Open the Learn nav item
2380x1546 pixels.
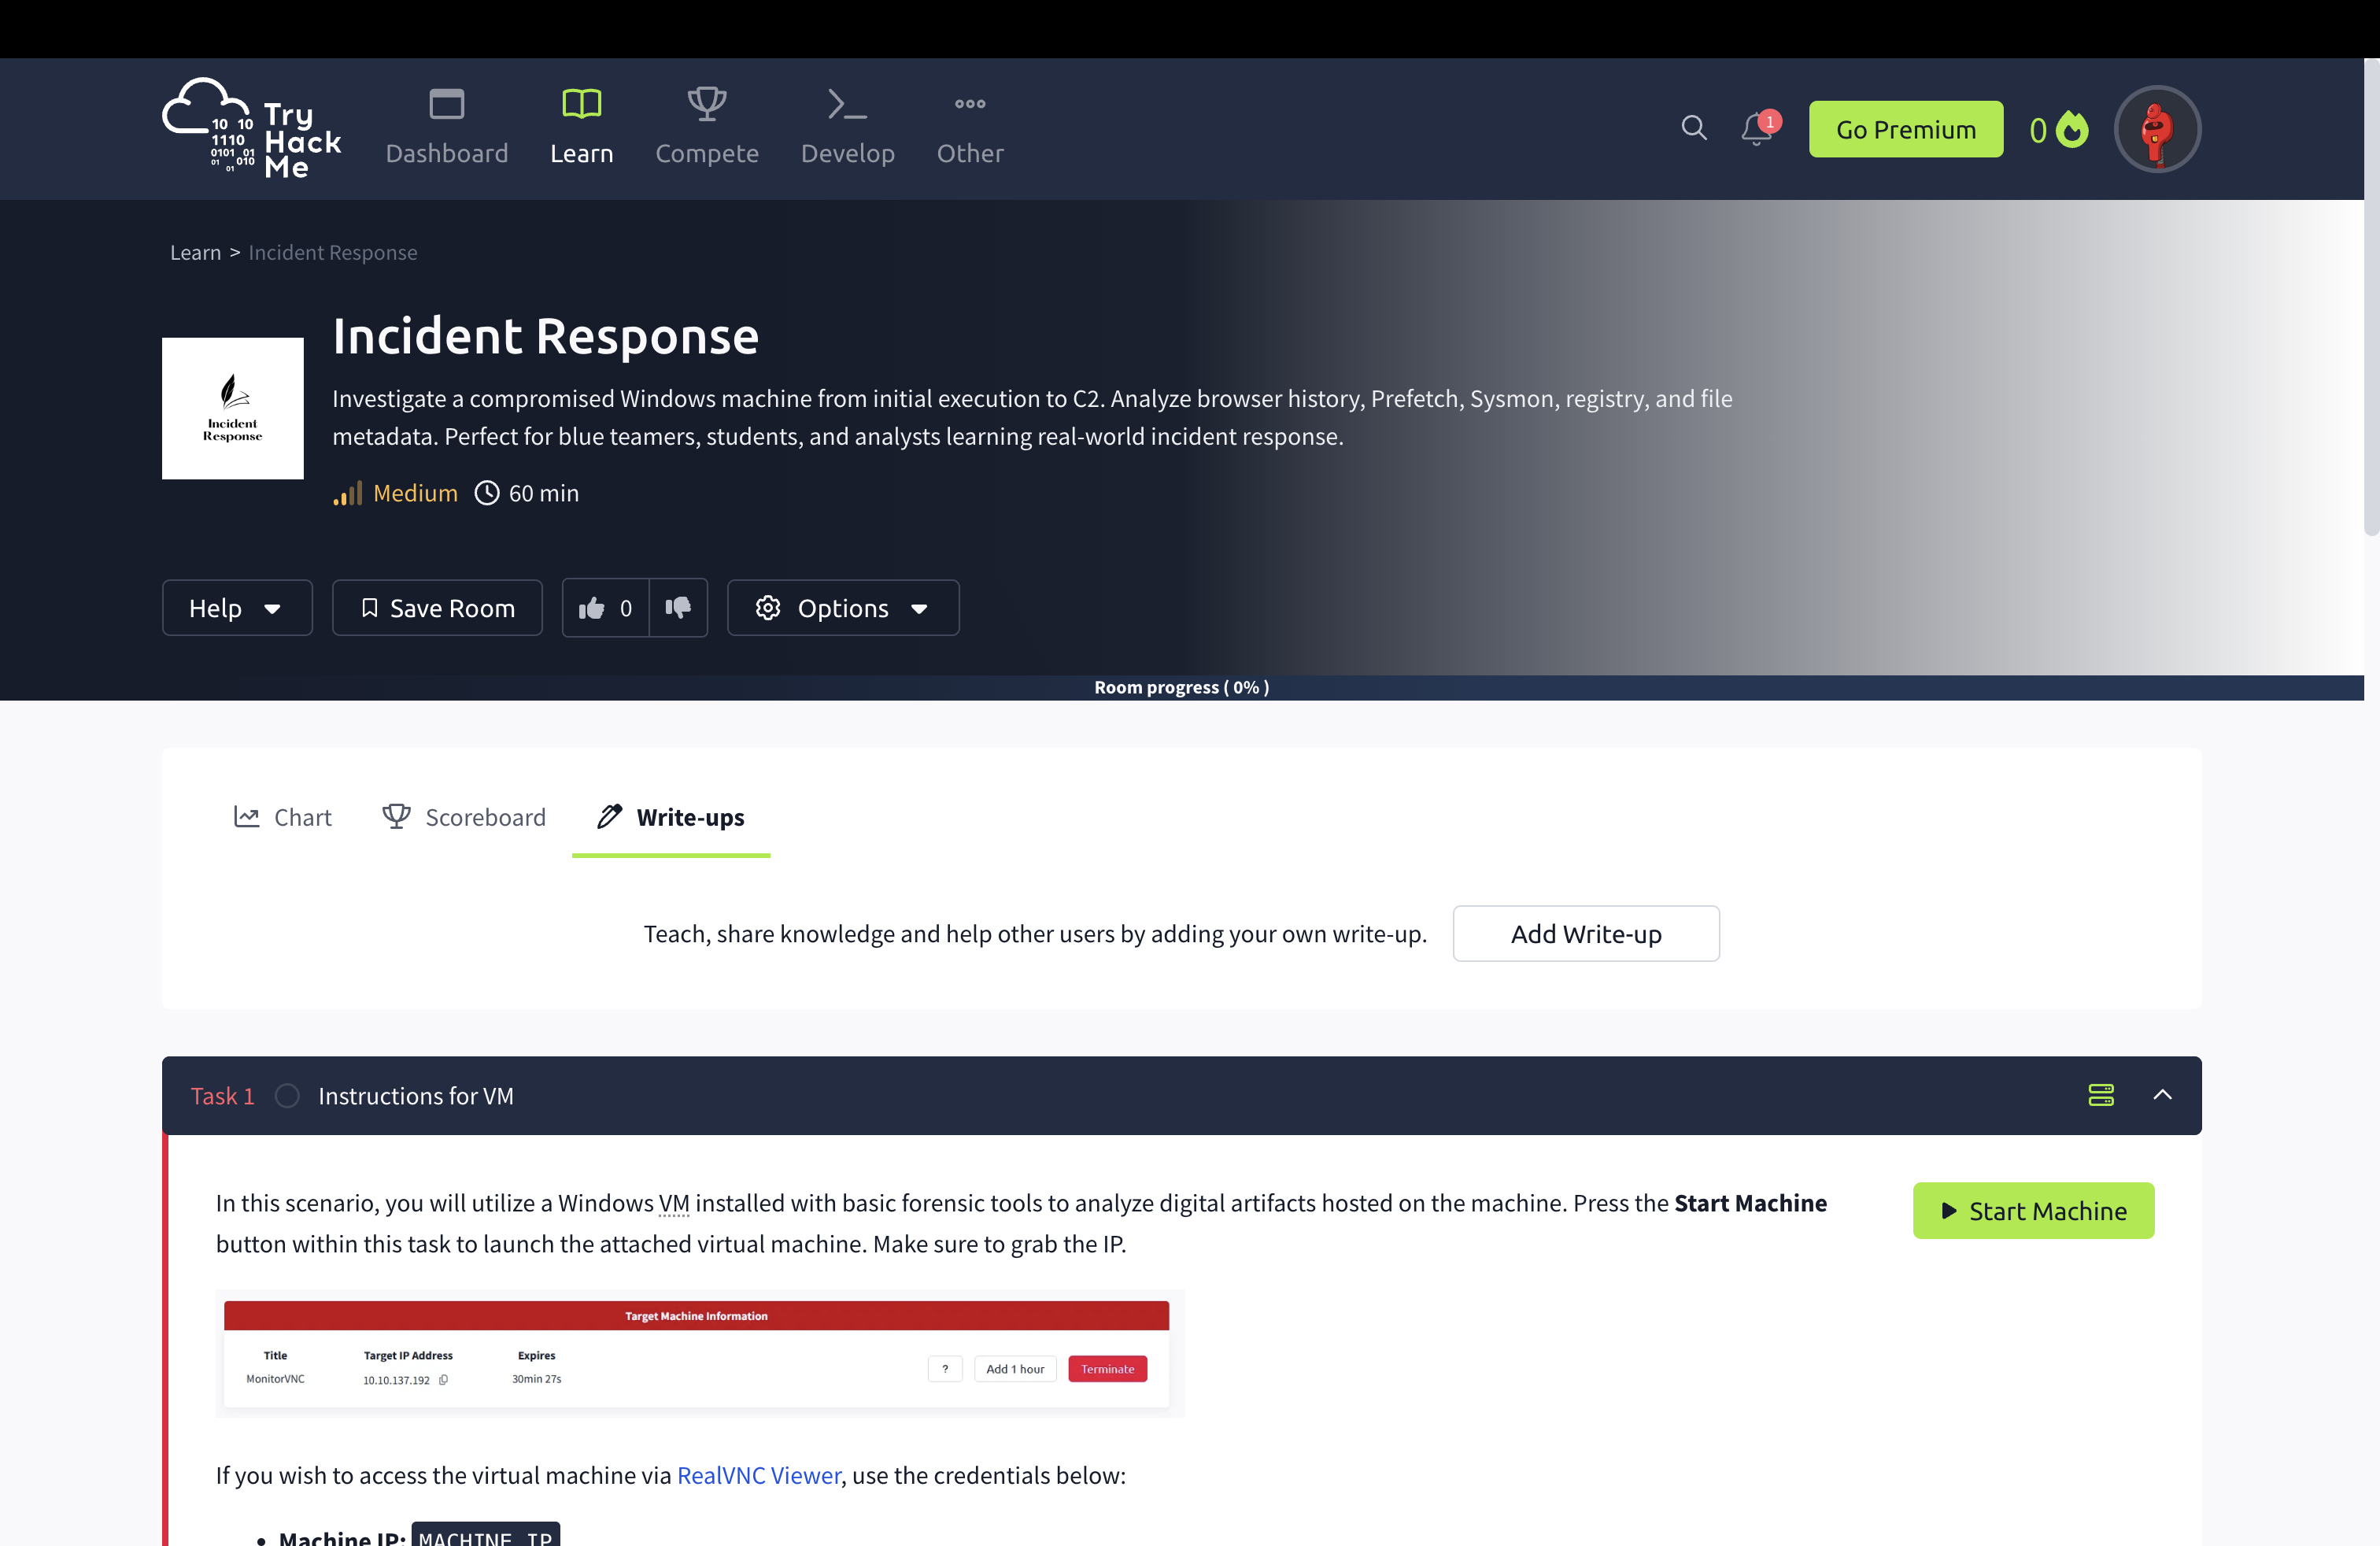(x=581, y=128)
